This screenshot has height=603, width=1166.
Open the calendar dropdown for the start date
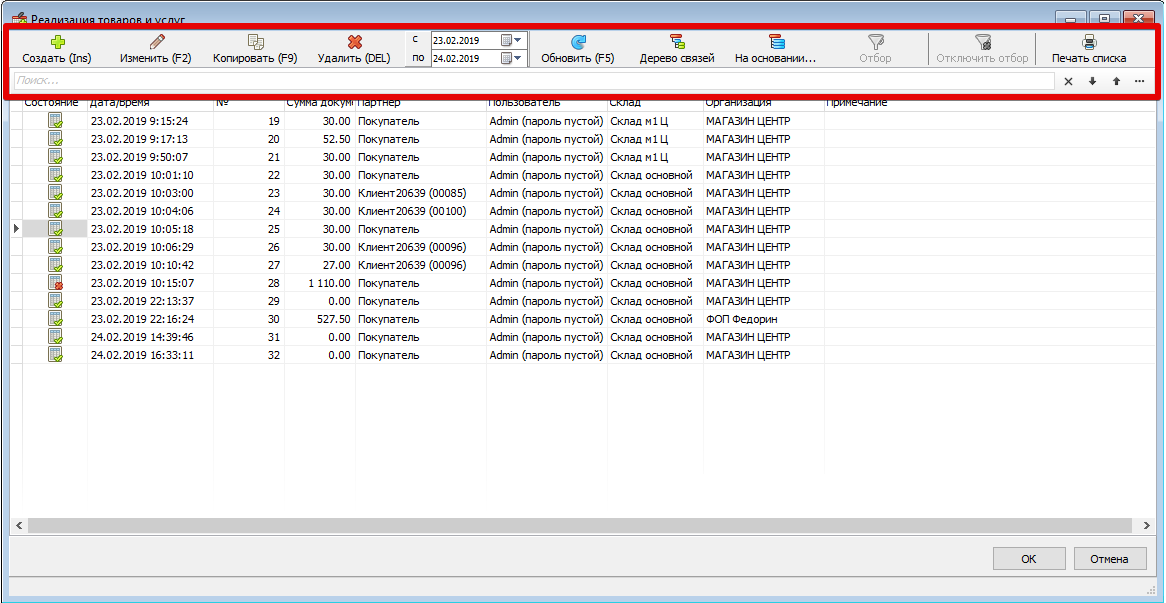(511, 40)
